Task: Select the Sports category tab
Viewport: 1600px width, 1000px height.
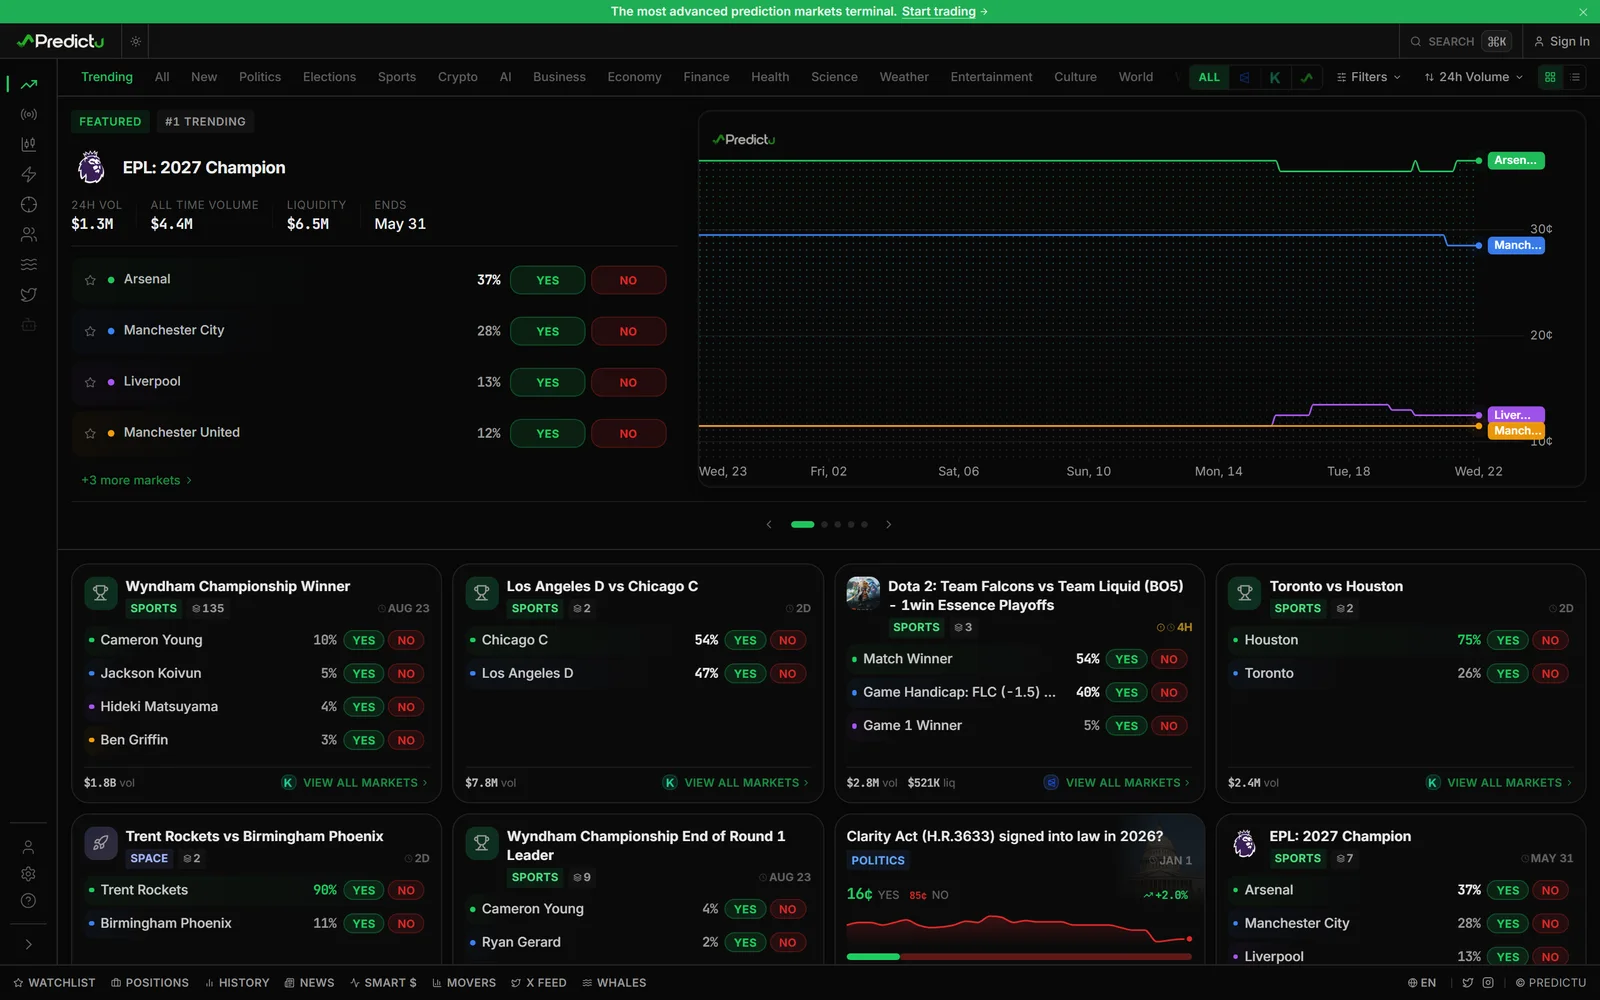Action: click(x=397, y=77)
